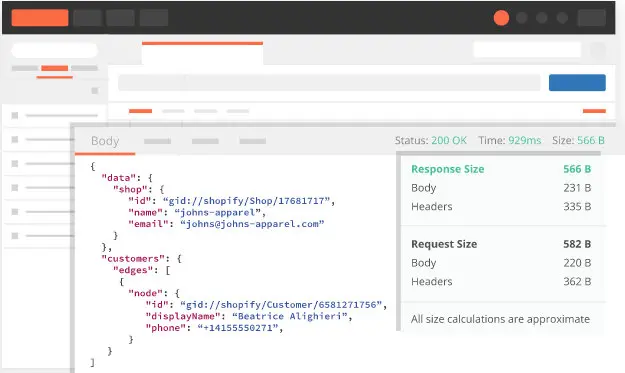Click the request Body 220 B row
This screenshot has height=373, width=625.
pyautogui.click(x=501, y=263)
